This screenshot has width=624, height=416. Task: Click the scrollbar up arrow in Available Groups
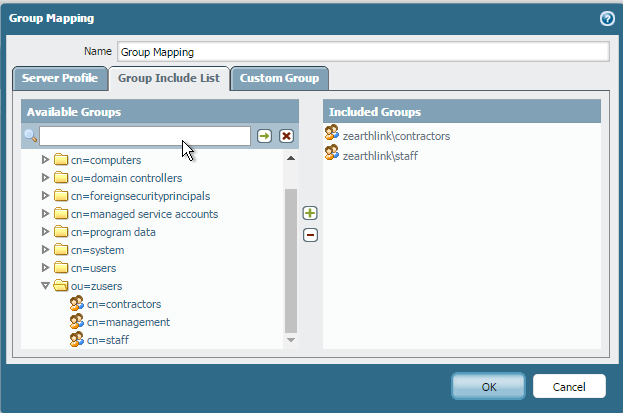[291, 158]
